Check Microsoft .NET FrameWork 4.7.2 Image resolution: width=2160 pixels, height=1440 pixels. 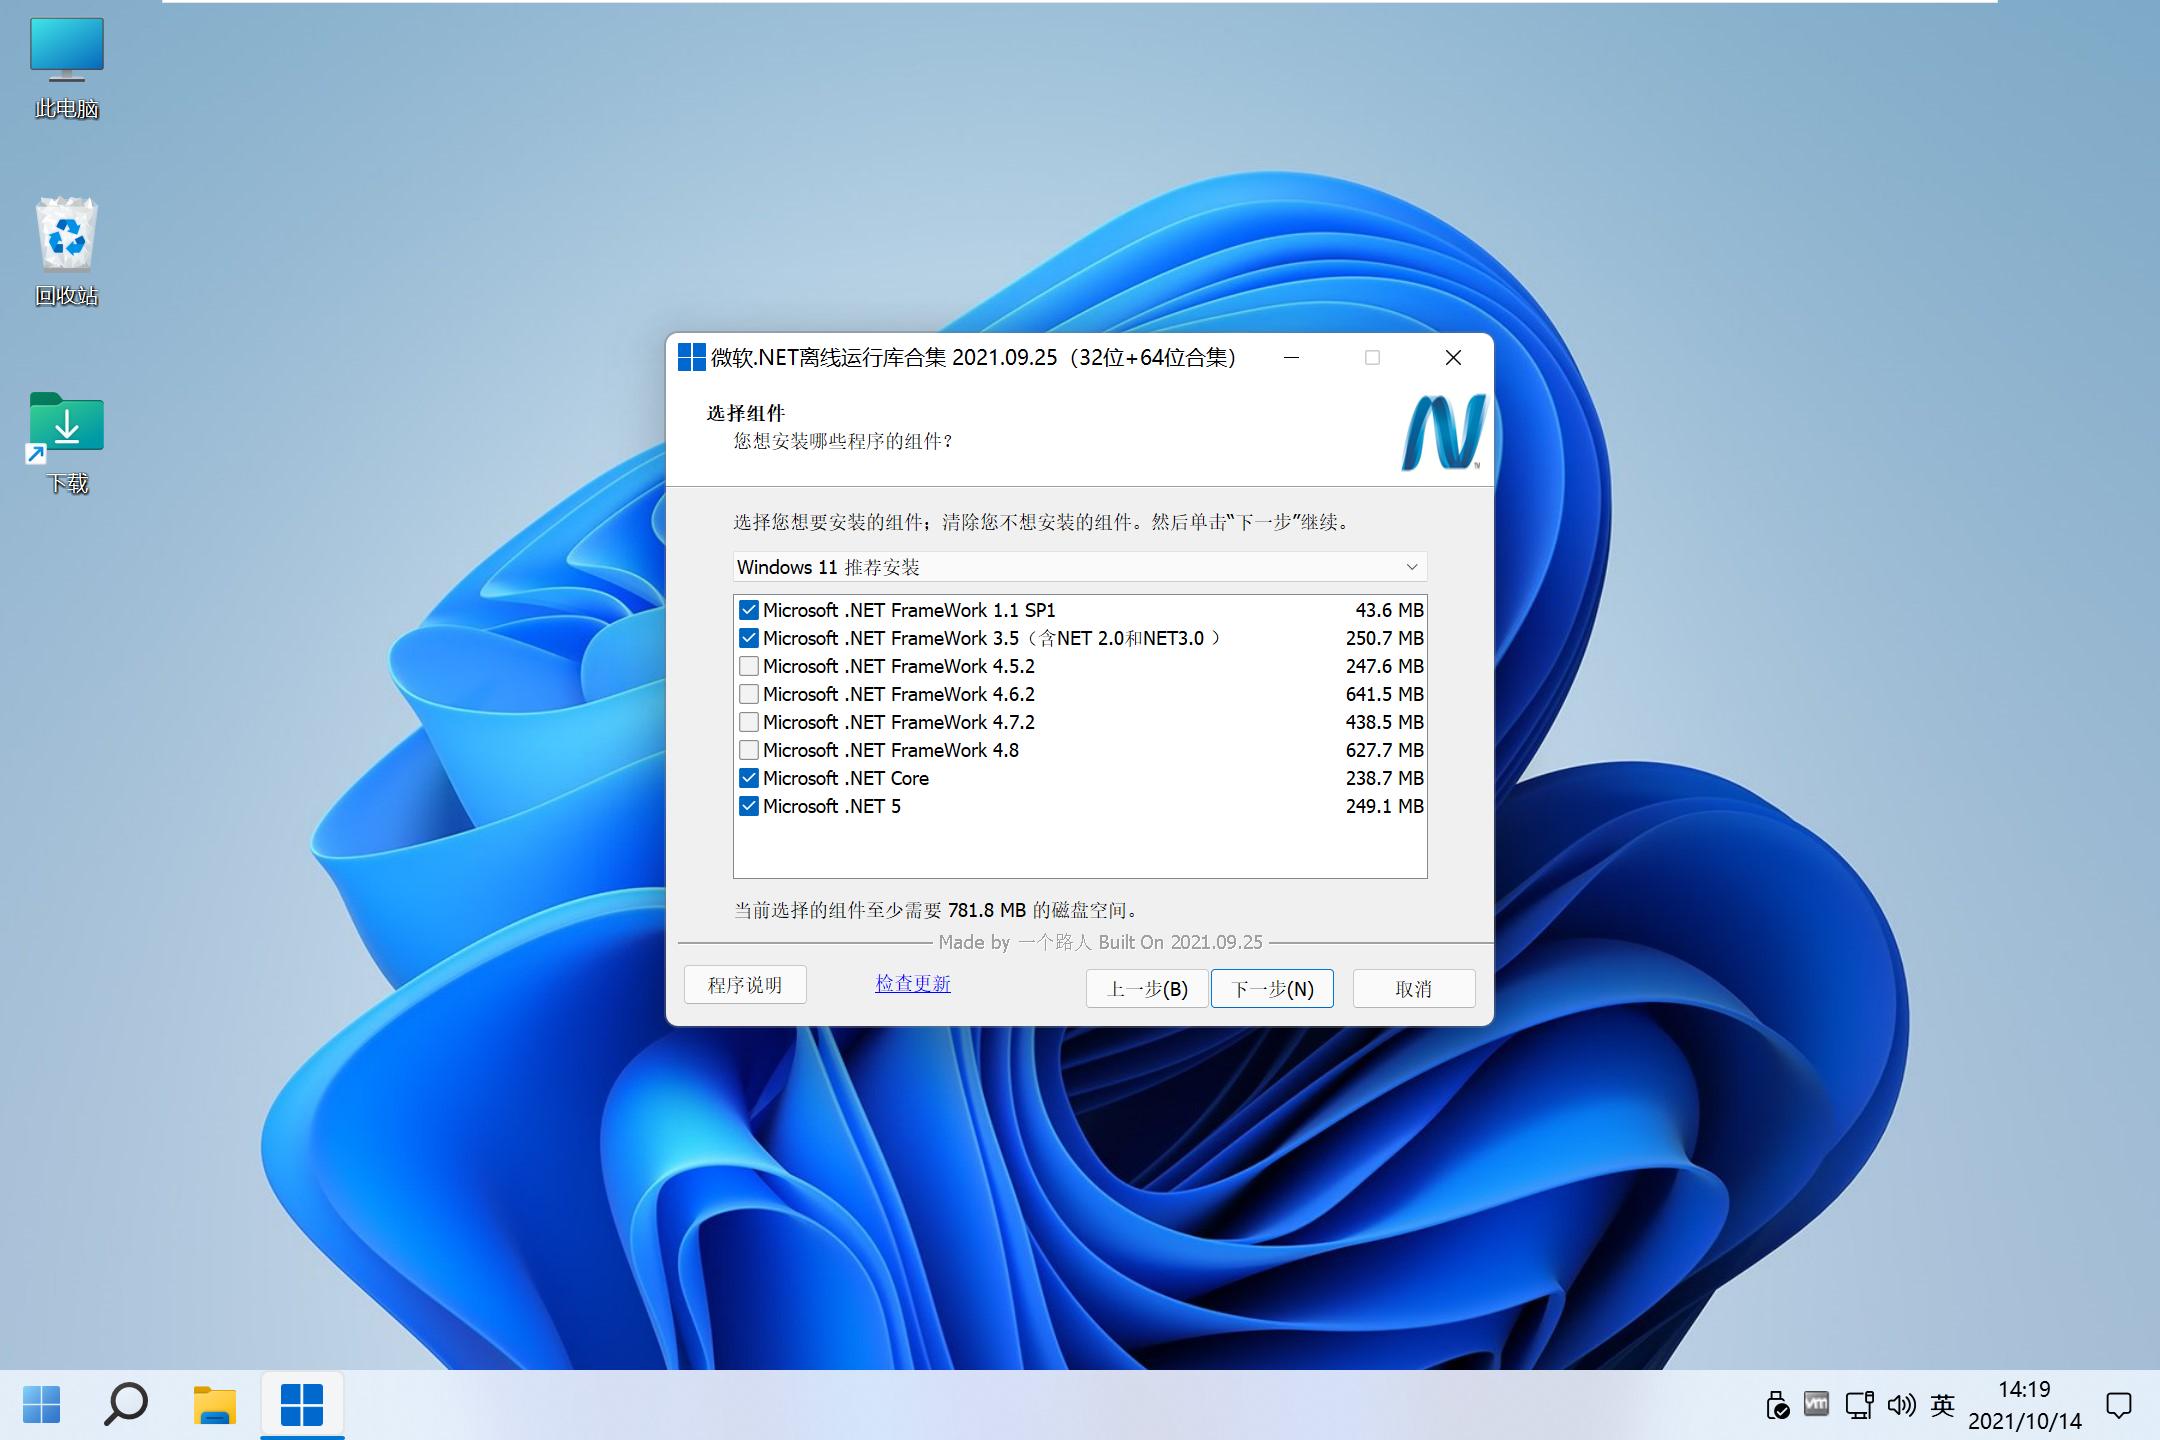(749, 722)
